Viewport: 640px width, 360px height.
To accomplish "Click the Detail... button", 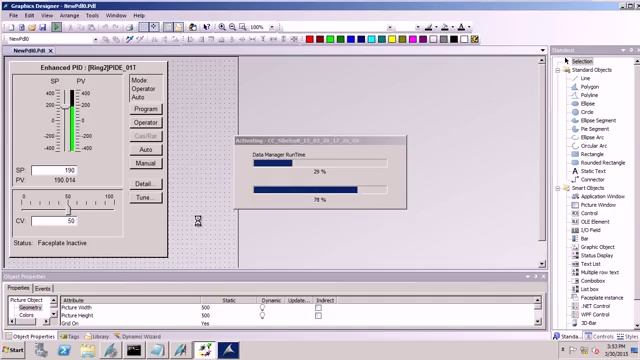I will (146, 184).
